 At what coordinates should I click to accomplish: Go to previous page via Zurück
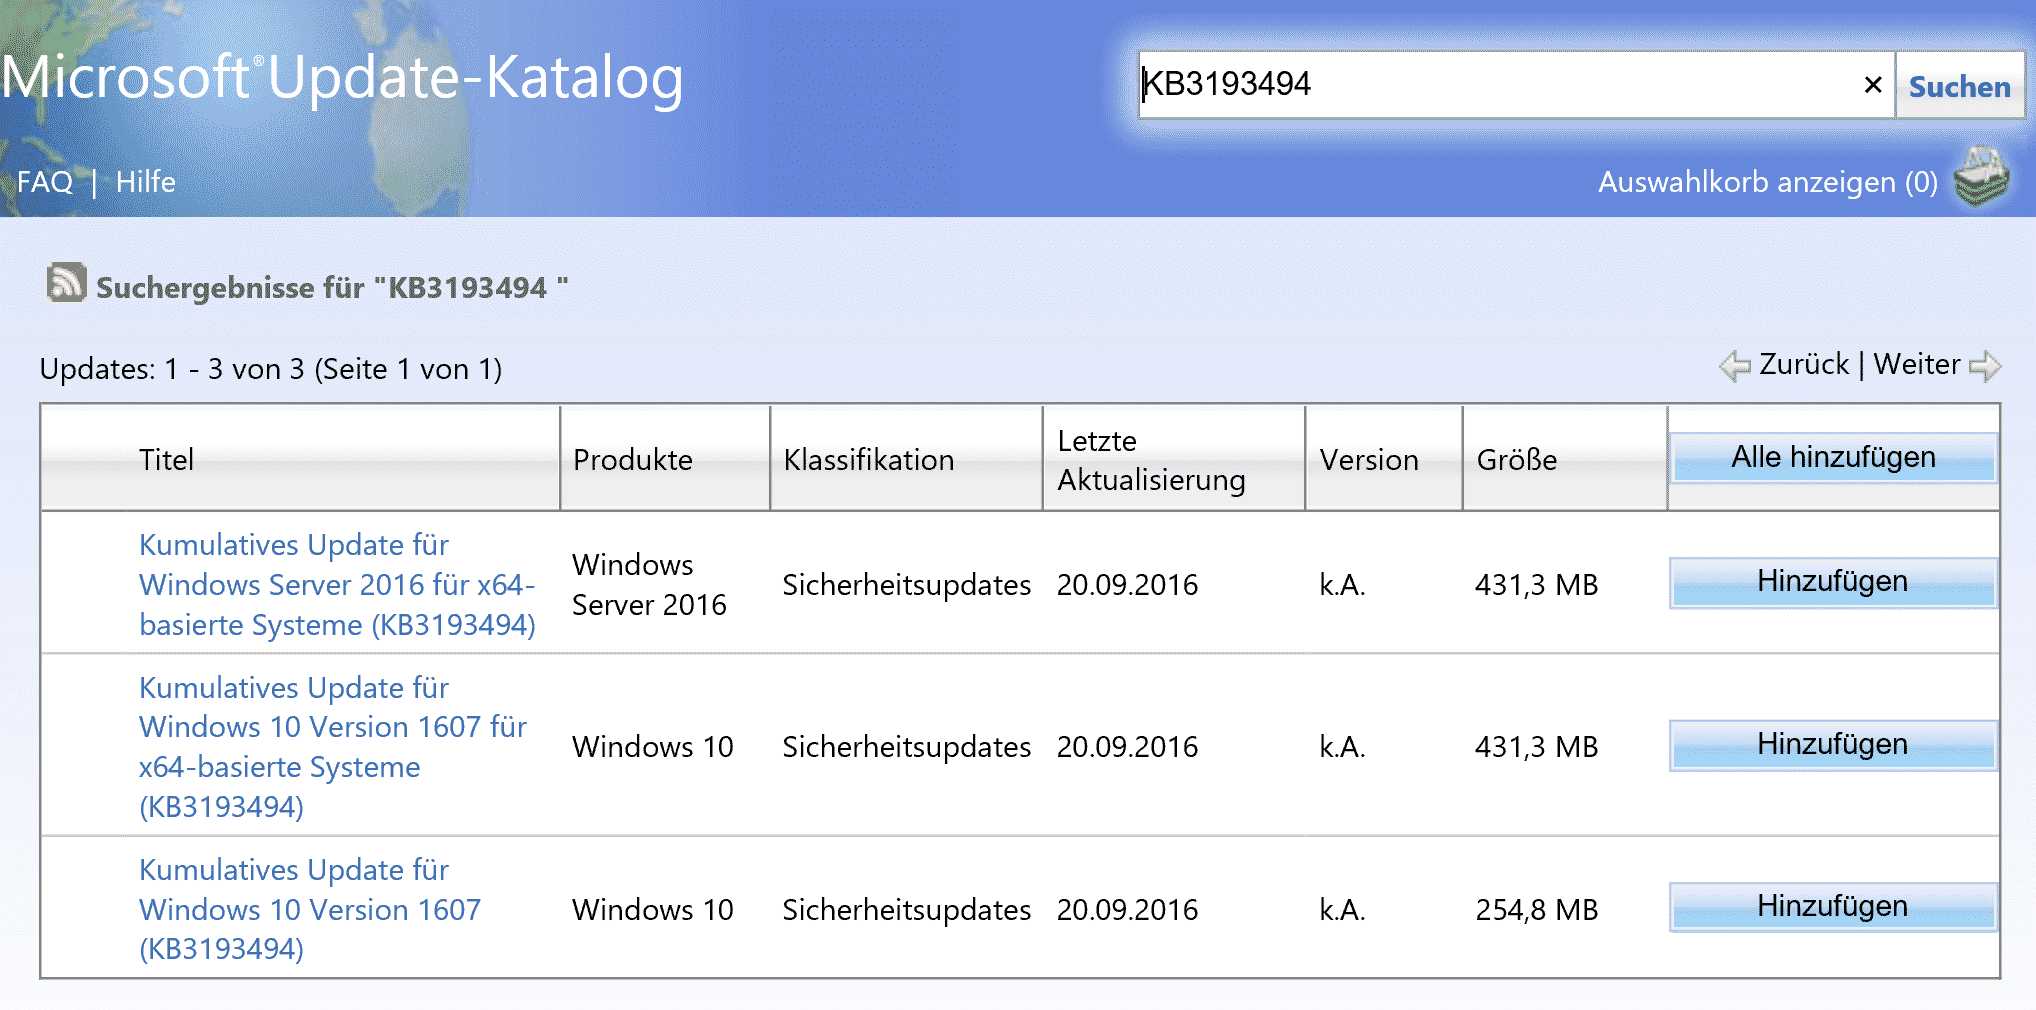[x=1804, y=364]
